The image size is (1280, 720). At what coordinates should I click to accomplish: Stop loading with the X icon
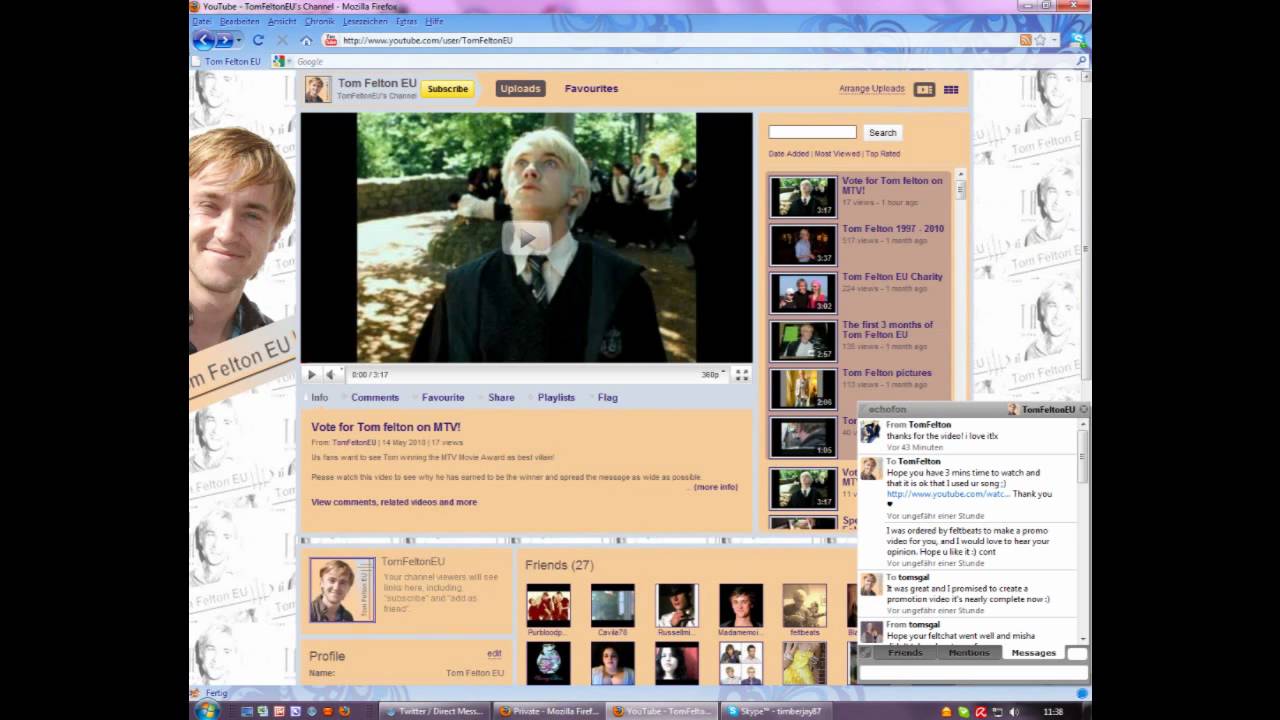pos(282,40)
